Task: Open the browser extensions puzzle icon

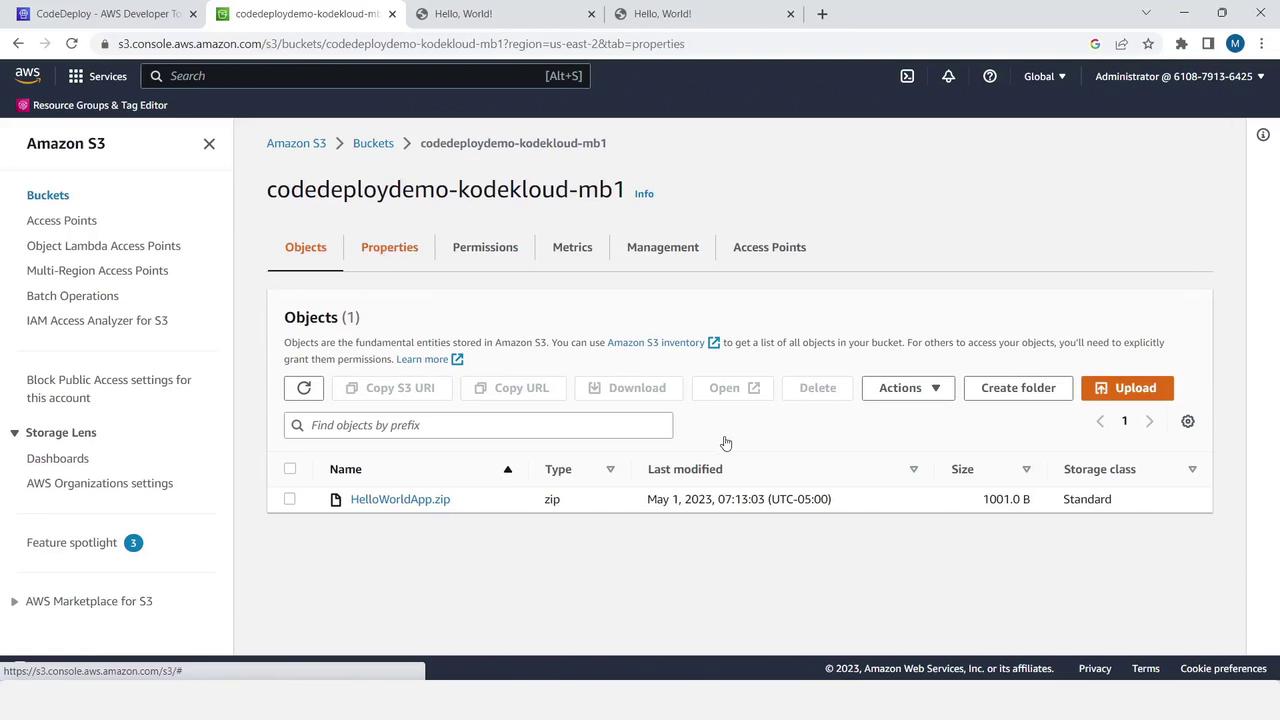Action: (1181, 44)
